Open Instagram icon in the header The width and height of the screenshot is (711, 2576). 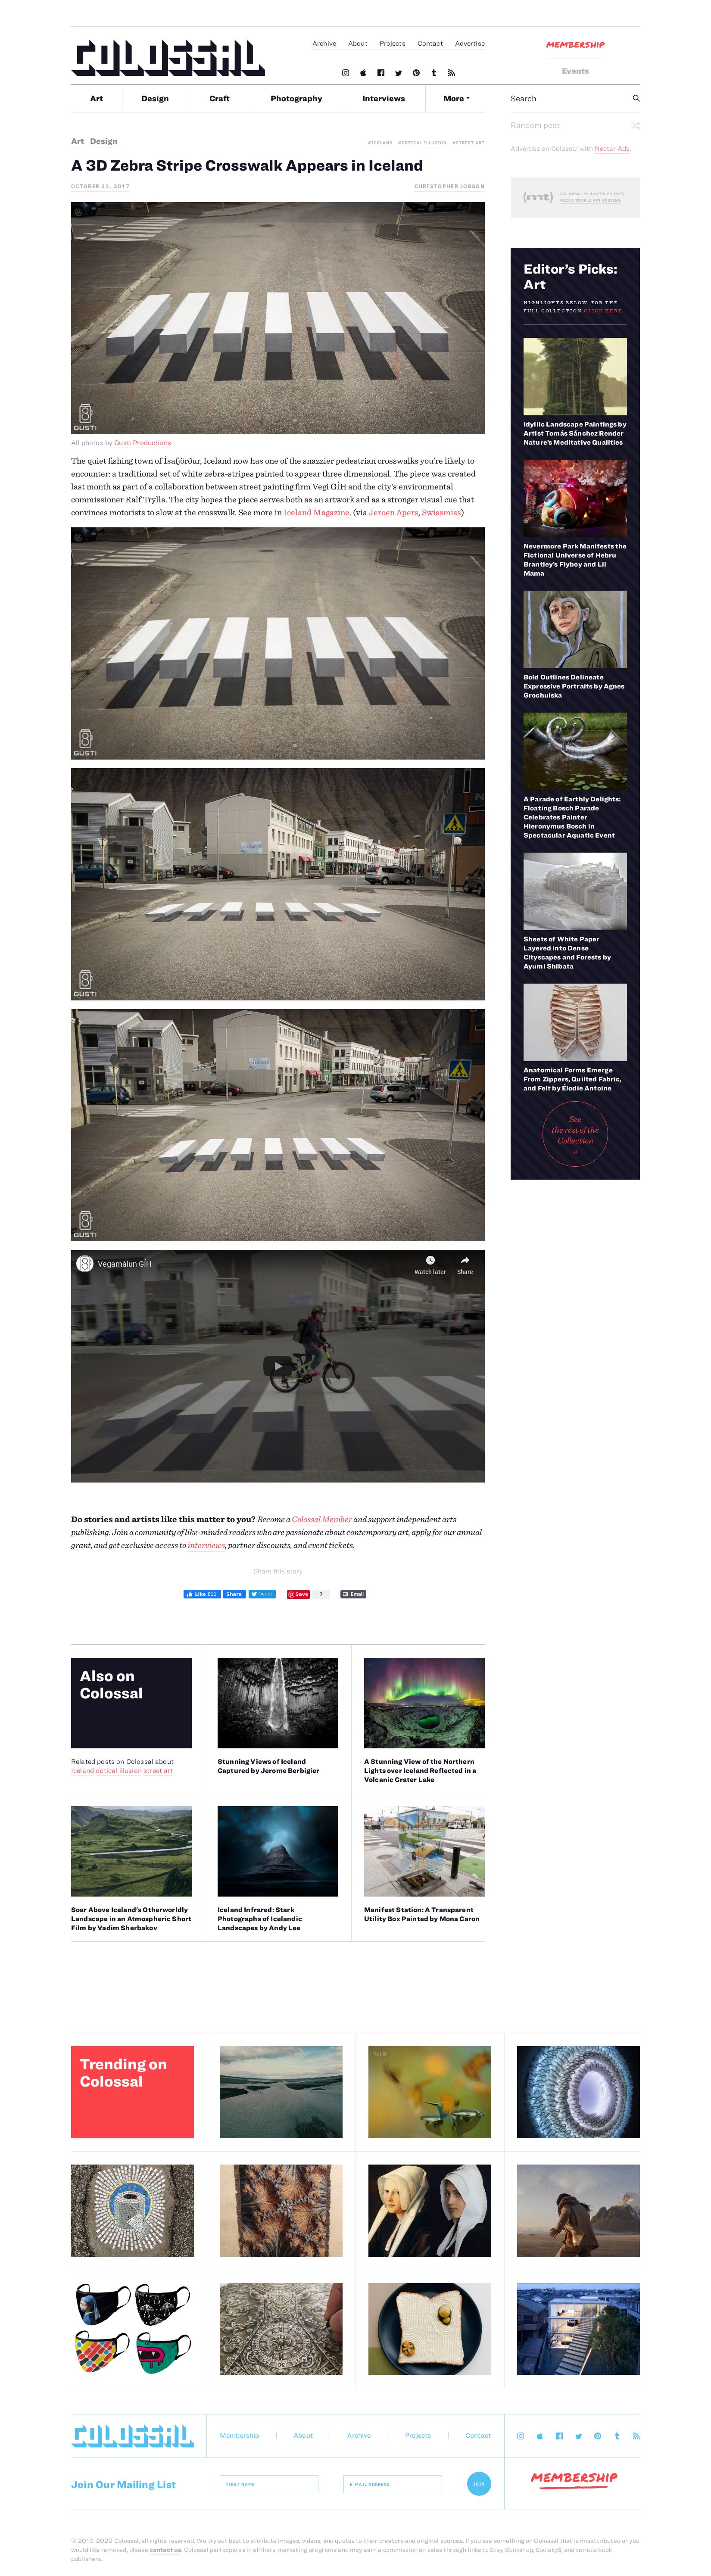click(x=346, y=73)
